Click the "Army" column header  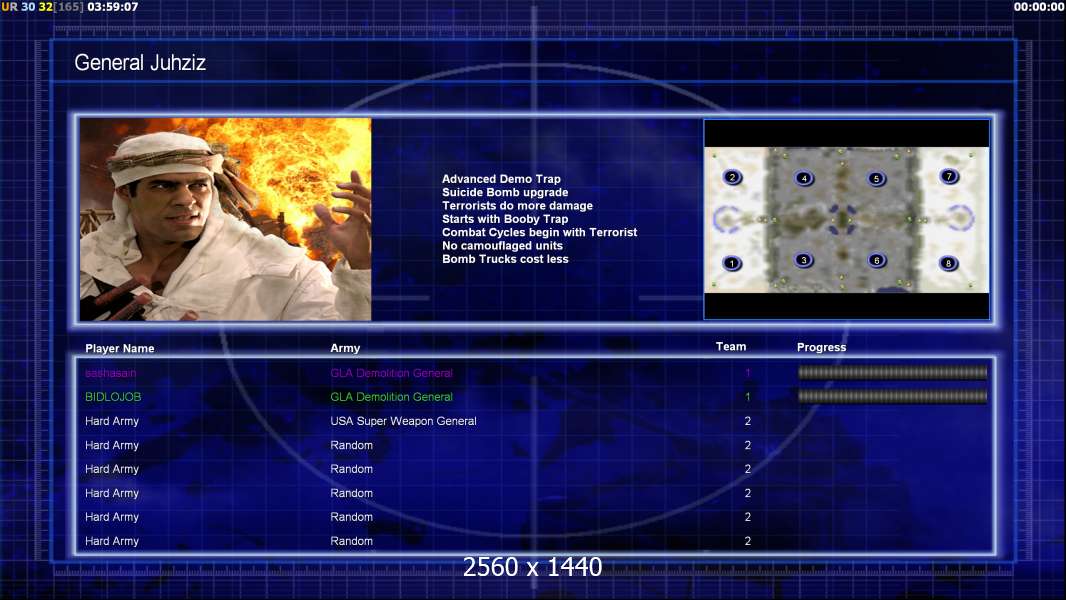(345, 348)
